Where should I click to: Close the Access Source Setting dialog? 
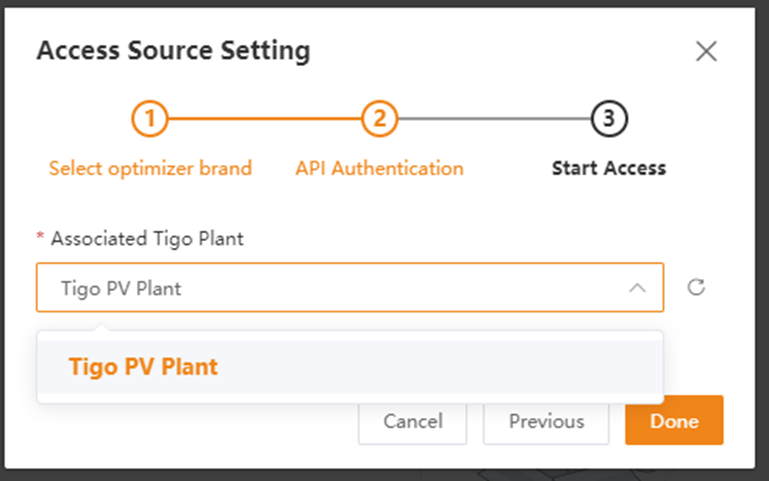click(x=706, y=52)
